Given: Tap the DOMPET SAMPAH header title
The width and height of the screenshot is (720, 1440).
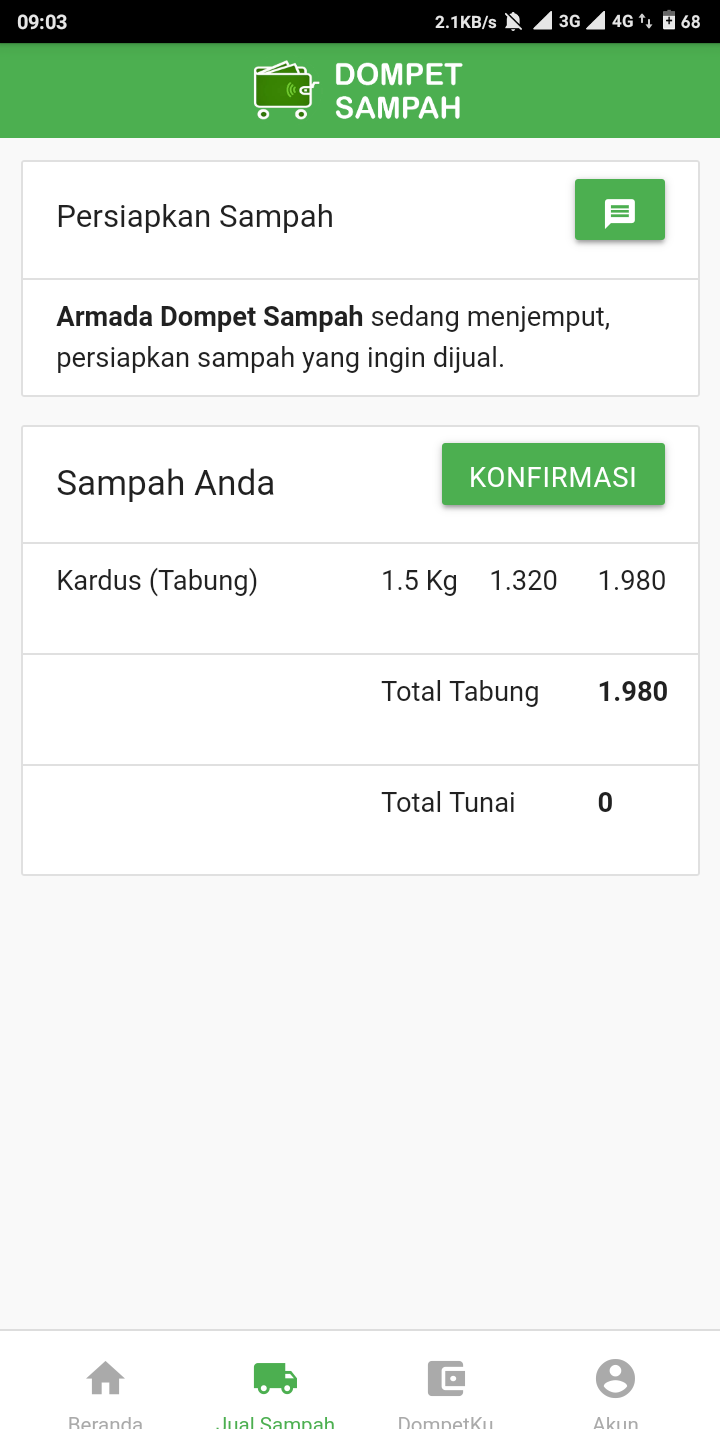Looking at the screenshot, I should point(398,91).
